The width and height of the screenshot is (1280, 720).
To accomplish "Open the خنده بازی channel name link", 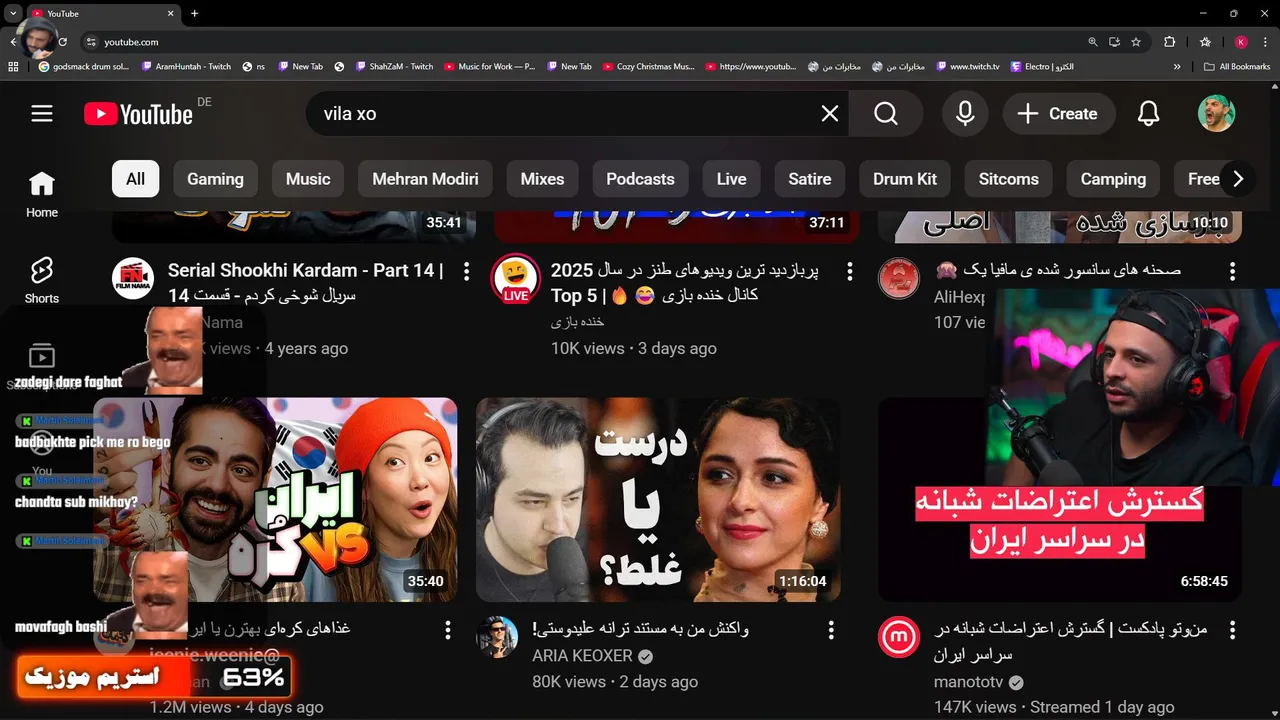I will coord(578,322).
